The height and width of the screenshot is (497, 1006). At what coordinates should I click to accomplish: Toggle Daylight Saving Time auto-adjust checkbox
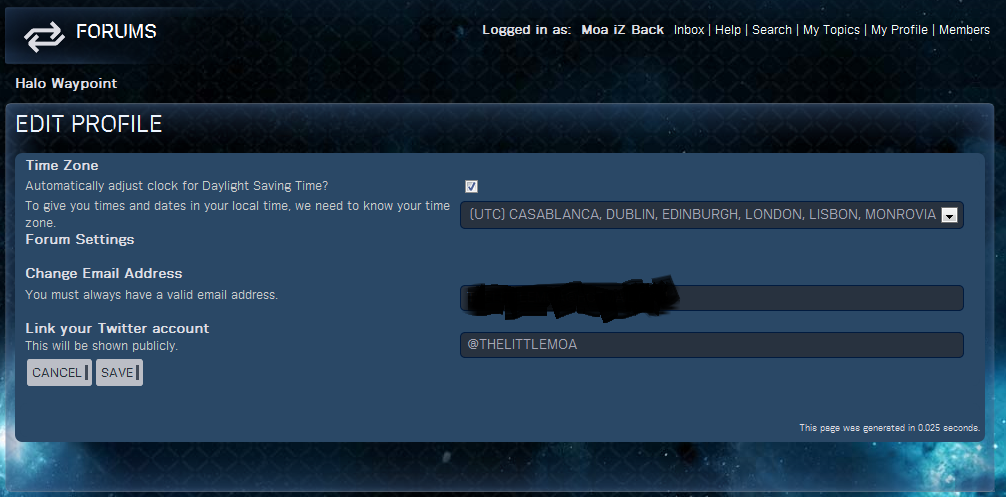(x=472, y=187)
